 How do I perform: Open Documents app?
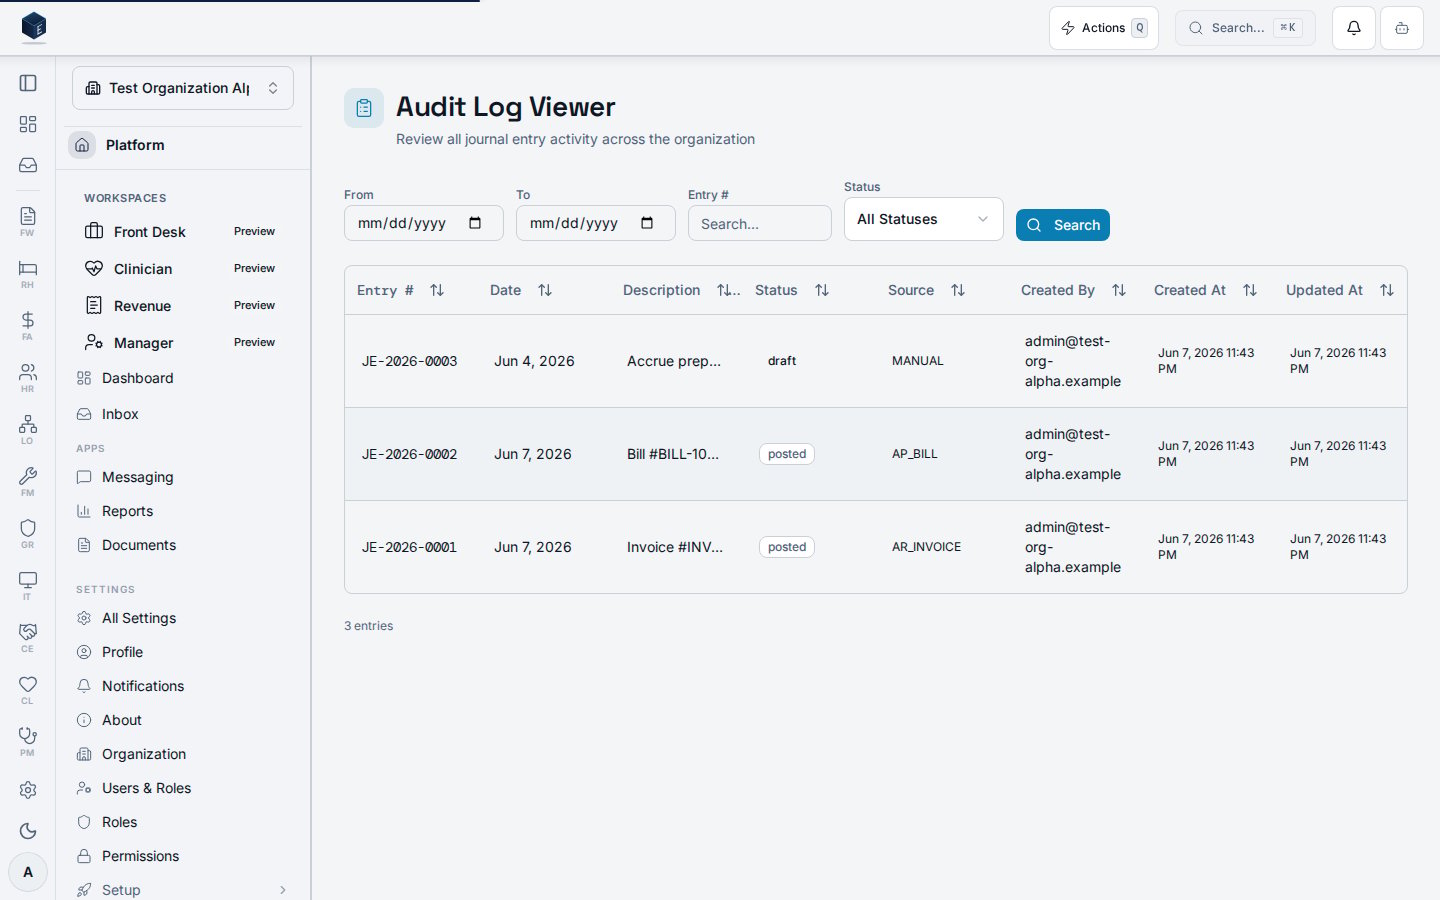pos(183,545)
